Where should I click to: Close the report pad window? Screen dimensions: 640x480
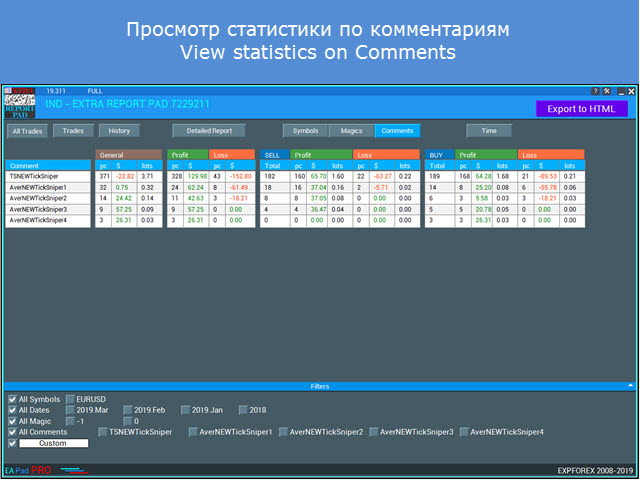[x=631, y=91]
